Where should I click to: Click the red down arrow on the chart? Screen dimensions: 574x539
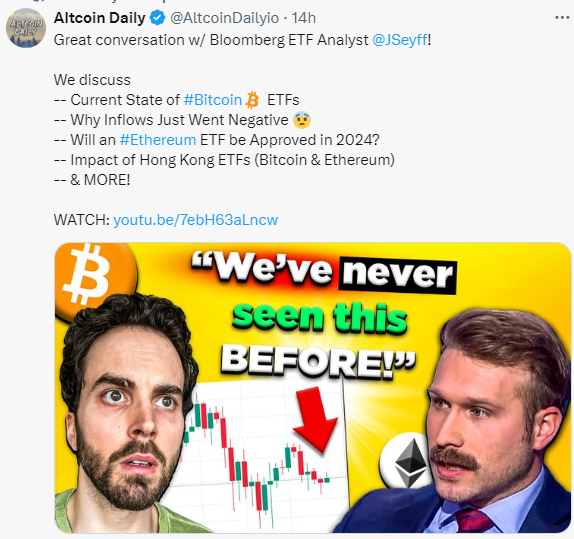coord(315,420)
